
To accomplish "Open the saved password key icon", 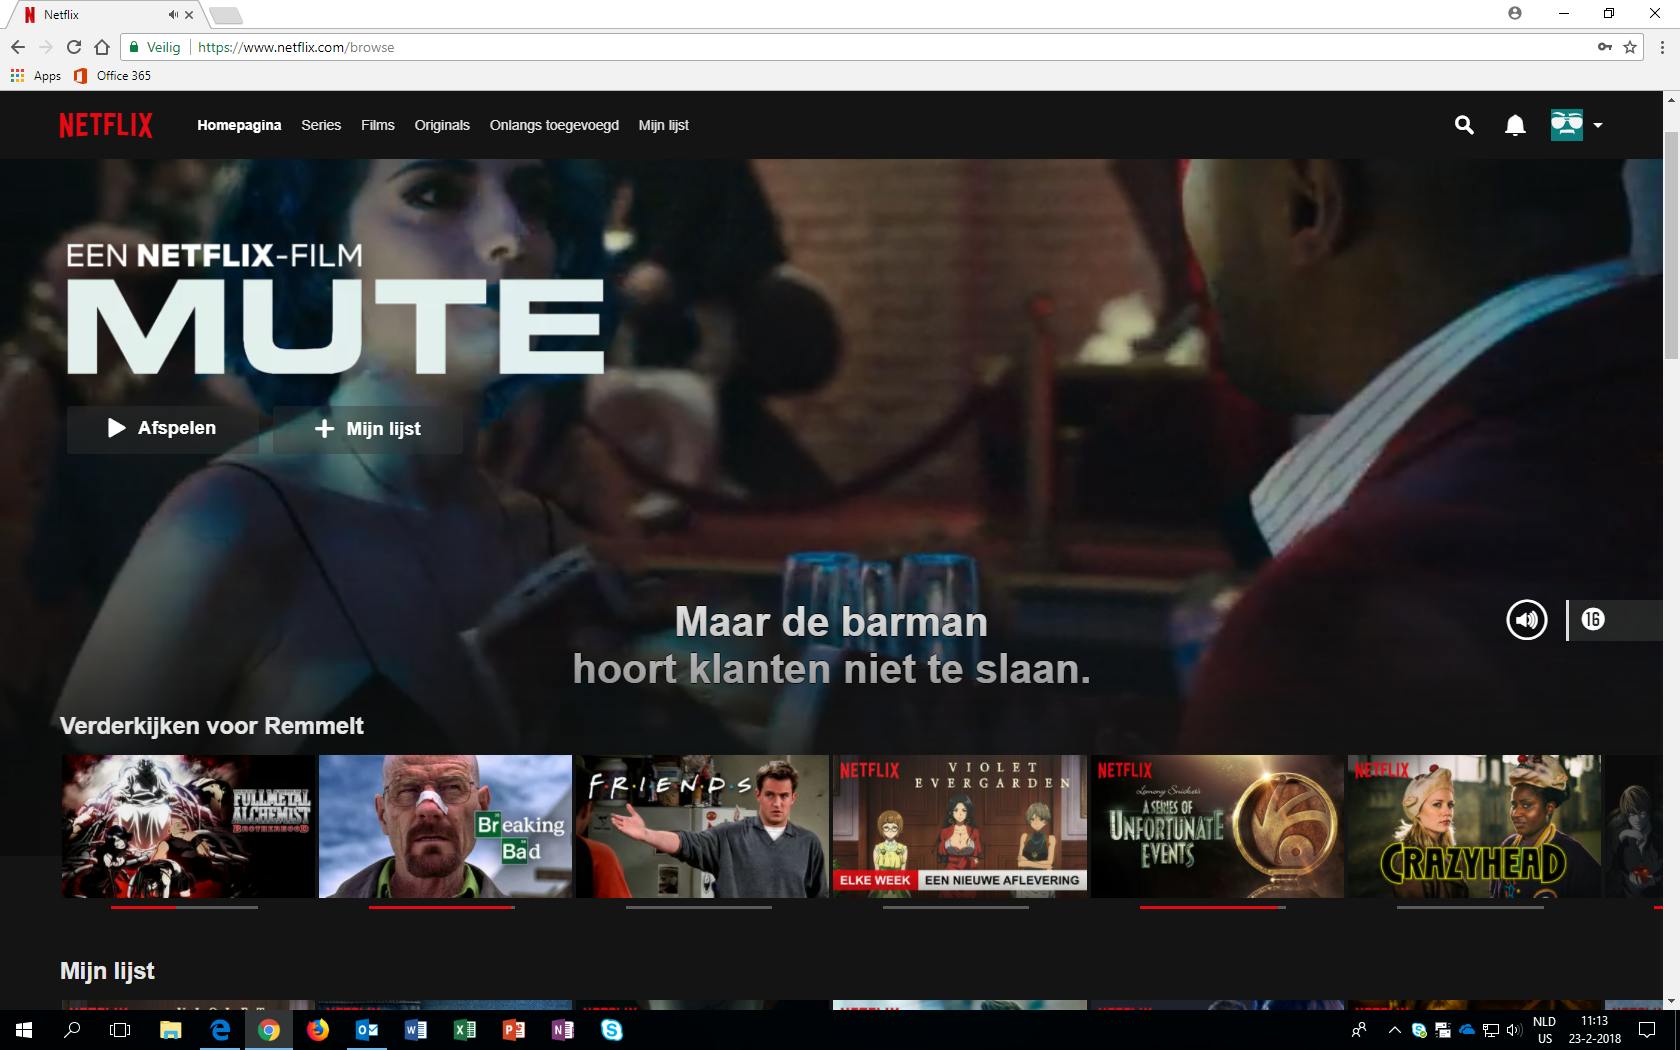I will click(x=1605, y=47).
